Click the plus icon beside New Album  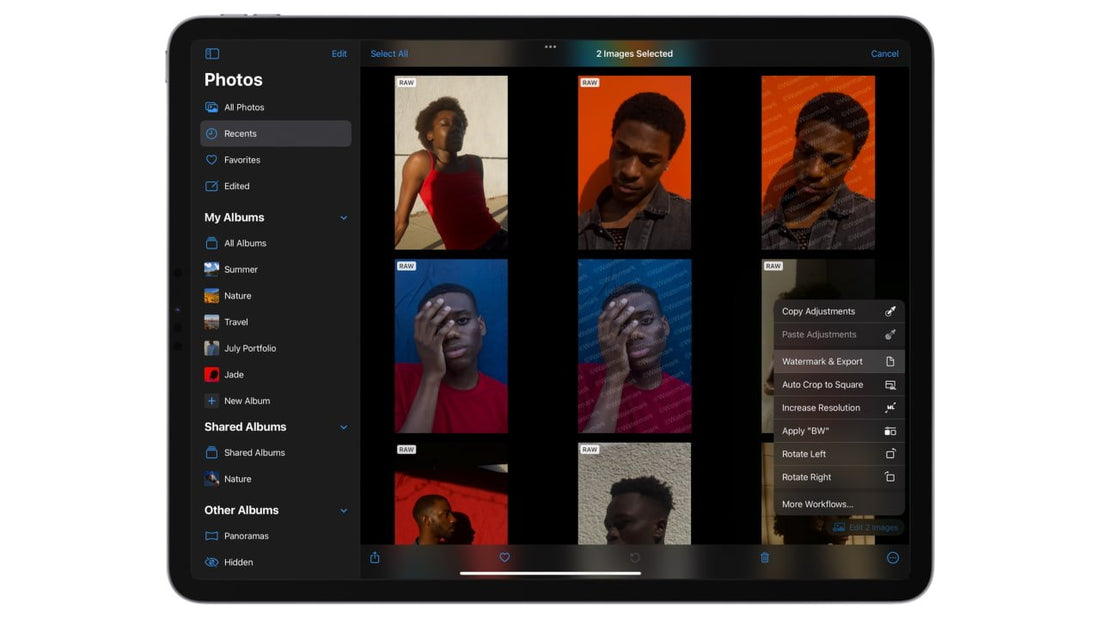pyautogui.click(x=211, y=401)
